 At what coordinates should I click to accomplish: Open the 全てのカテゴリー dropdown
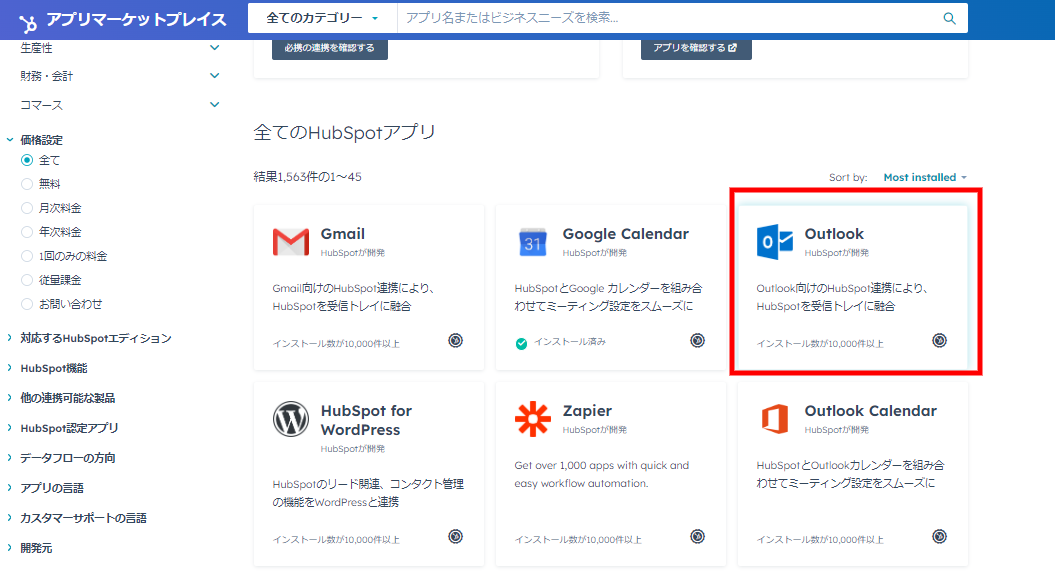coord(322,18)
